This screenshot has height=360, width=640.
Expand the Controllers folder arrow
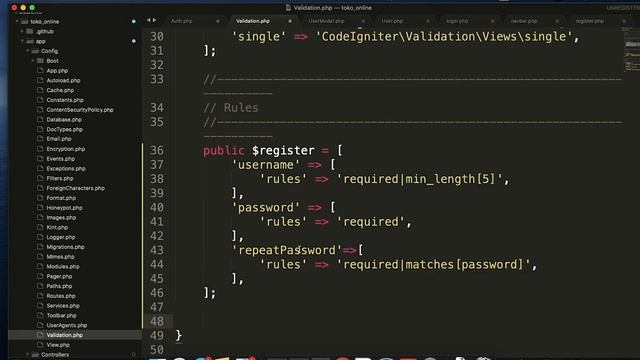pos(28,354)
